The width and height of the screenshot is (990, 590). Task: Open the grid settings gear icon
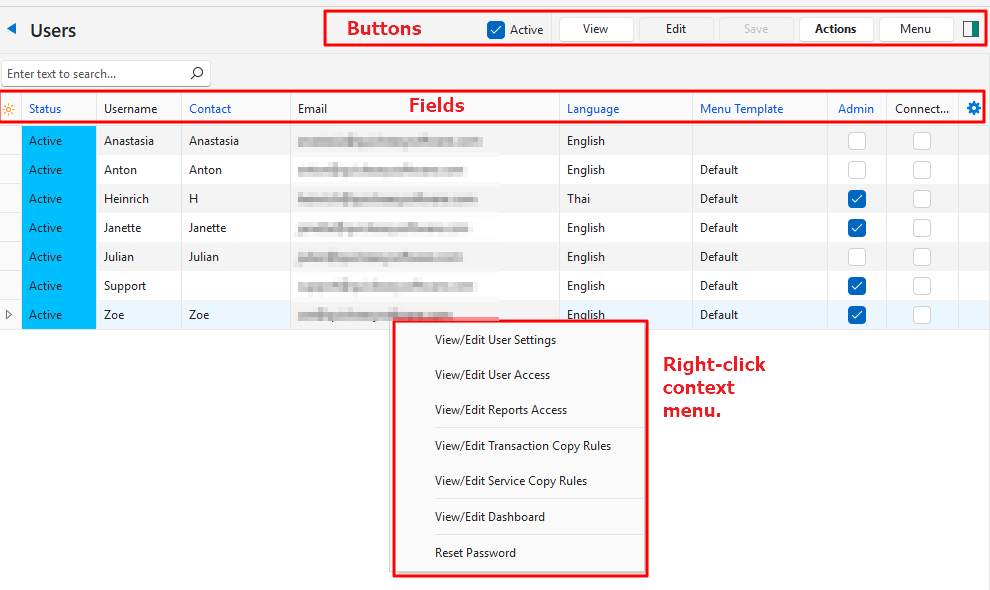[x=973, y=108]
